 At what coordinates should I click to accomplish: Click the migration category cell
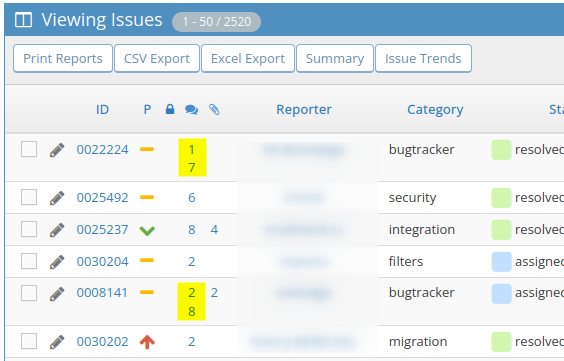tap(418, 342)
